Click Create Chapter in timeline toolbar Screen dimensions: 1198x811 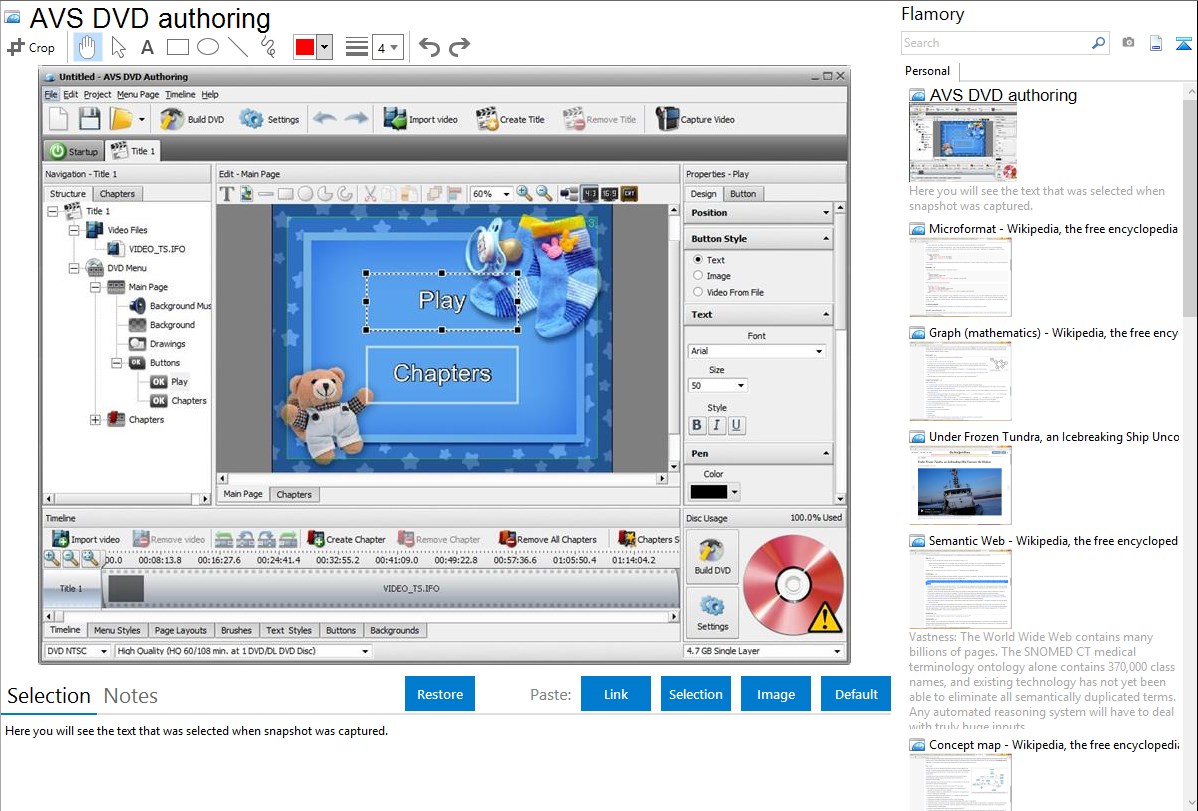pos(346,539)
